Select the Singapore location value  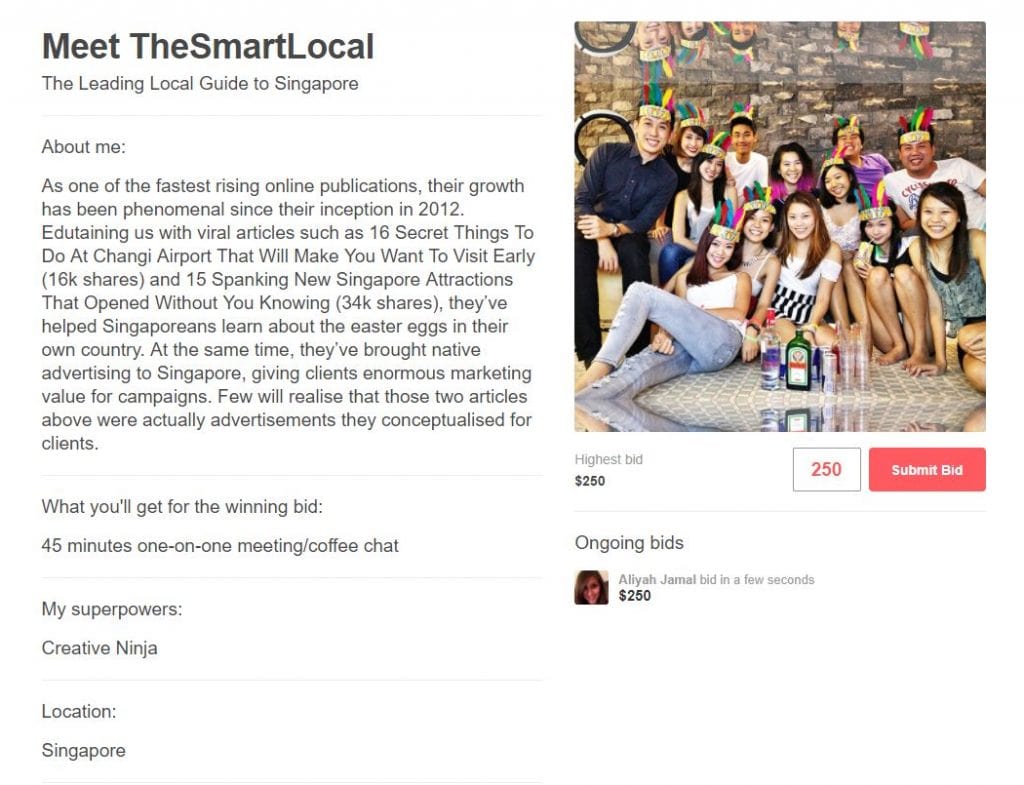(84, 750)
